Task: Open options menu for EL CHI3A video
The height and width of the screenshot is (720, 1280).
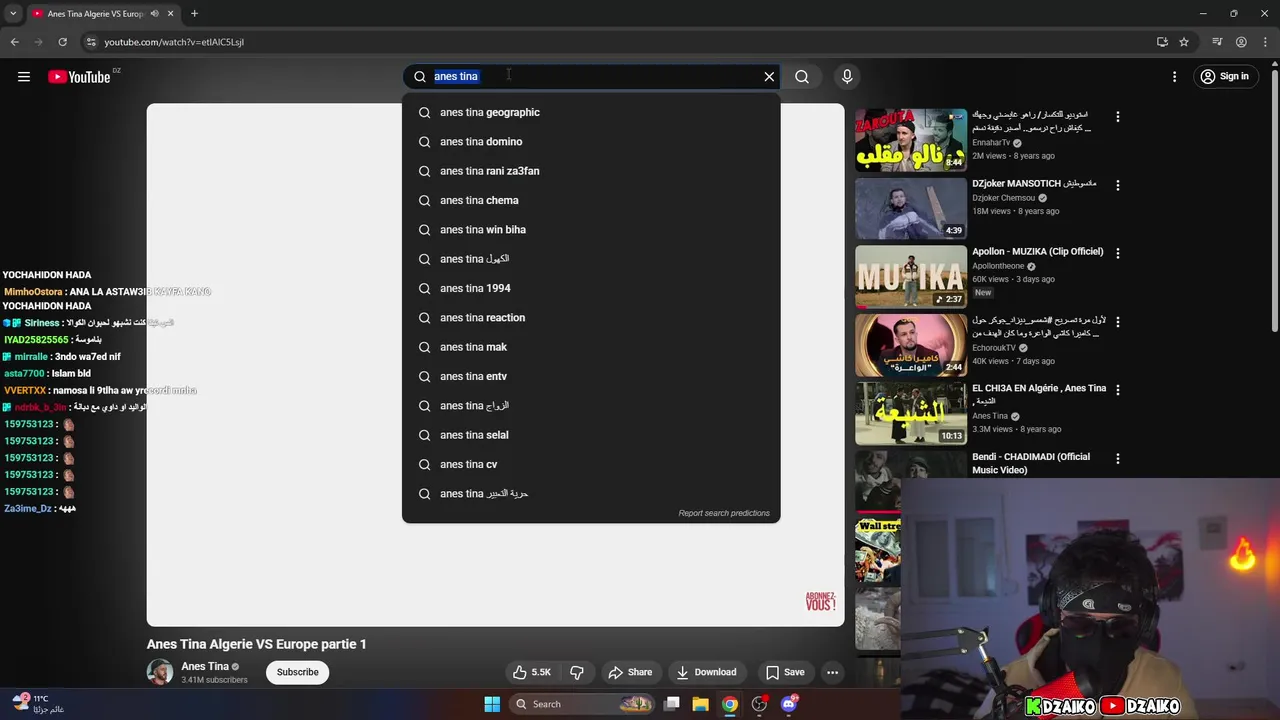Action: click(x=1118, y=390)
